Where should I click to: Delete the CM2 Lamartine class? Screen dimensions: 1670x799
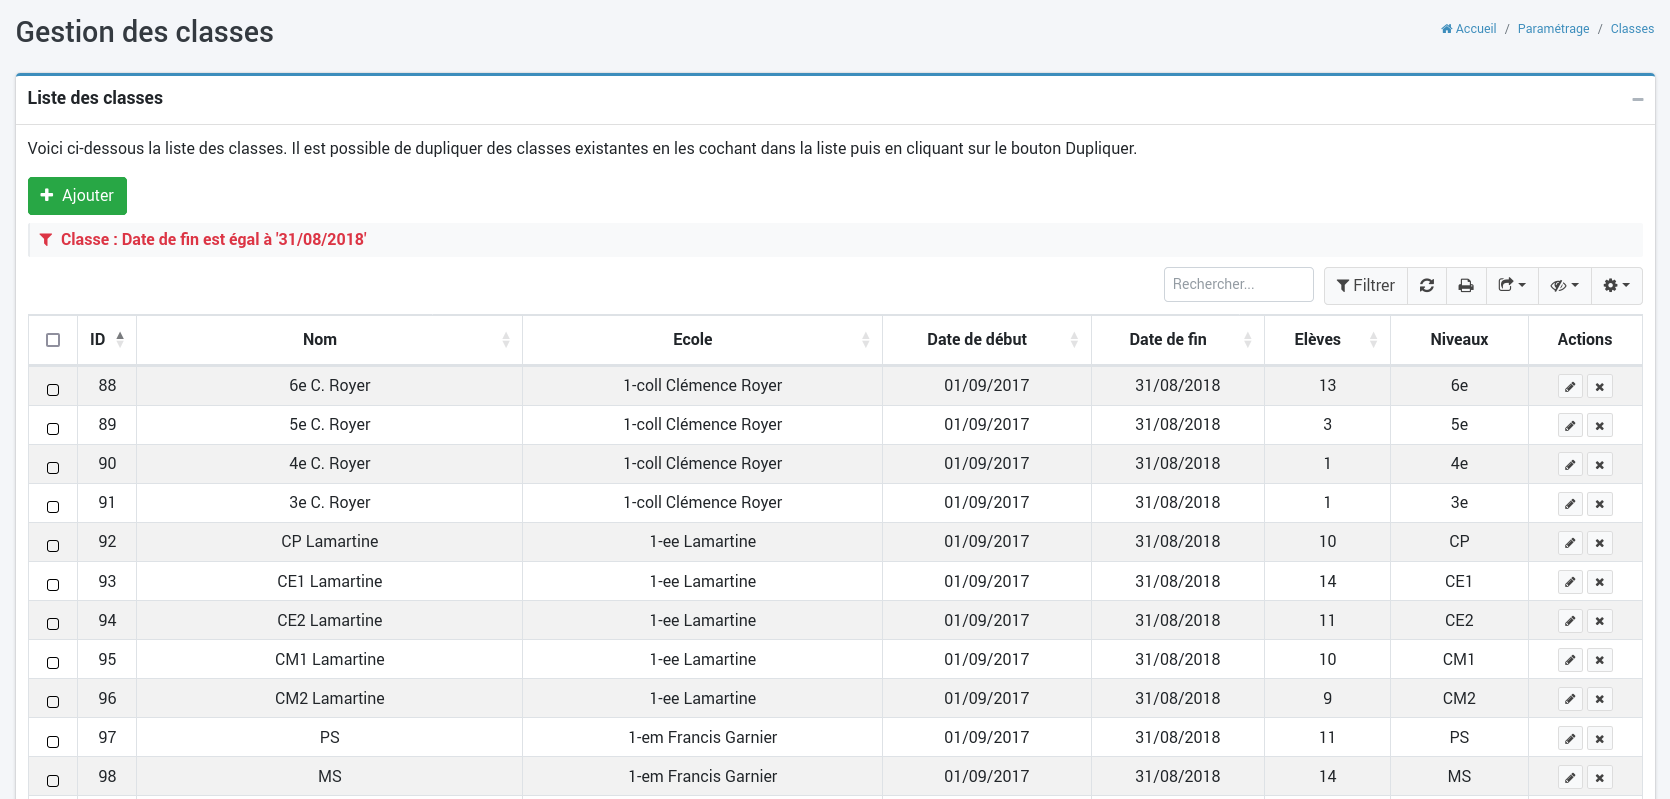tap(1600, 699)
